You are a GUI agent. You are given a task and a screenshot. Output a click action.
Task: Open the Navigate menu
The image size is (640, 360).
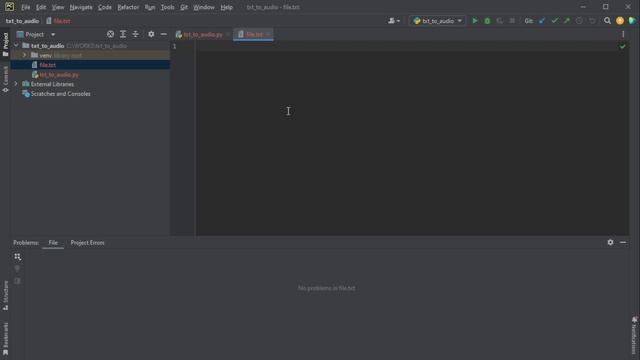(81, 7)
